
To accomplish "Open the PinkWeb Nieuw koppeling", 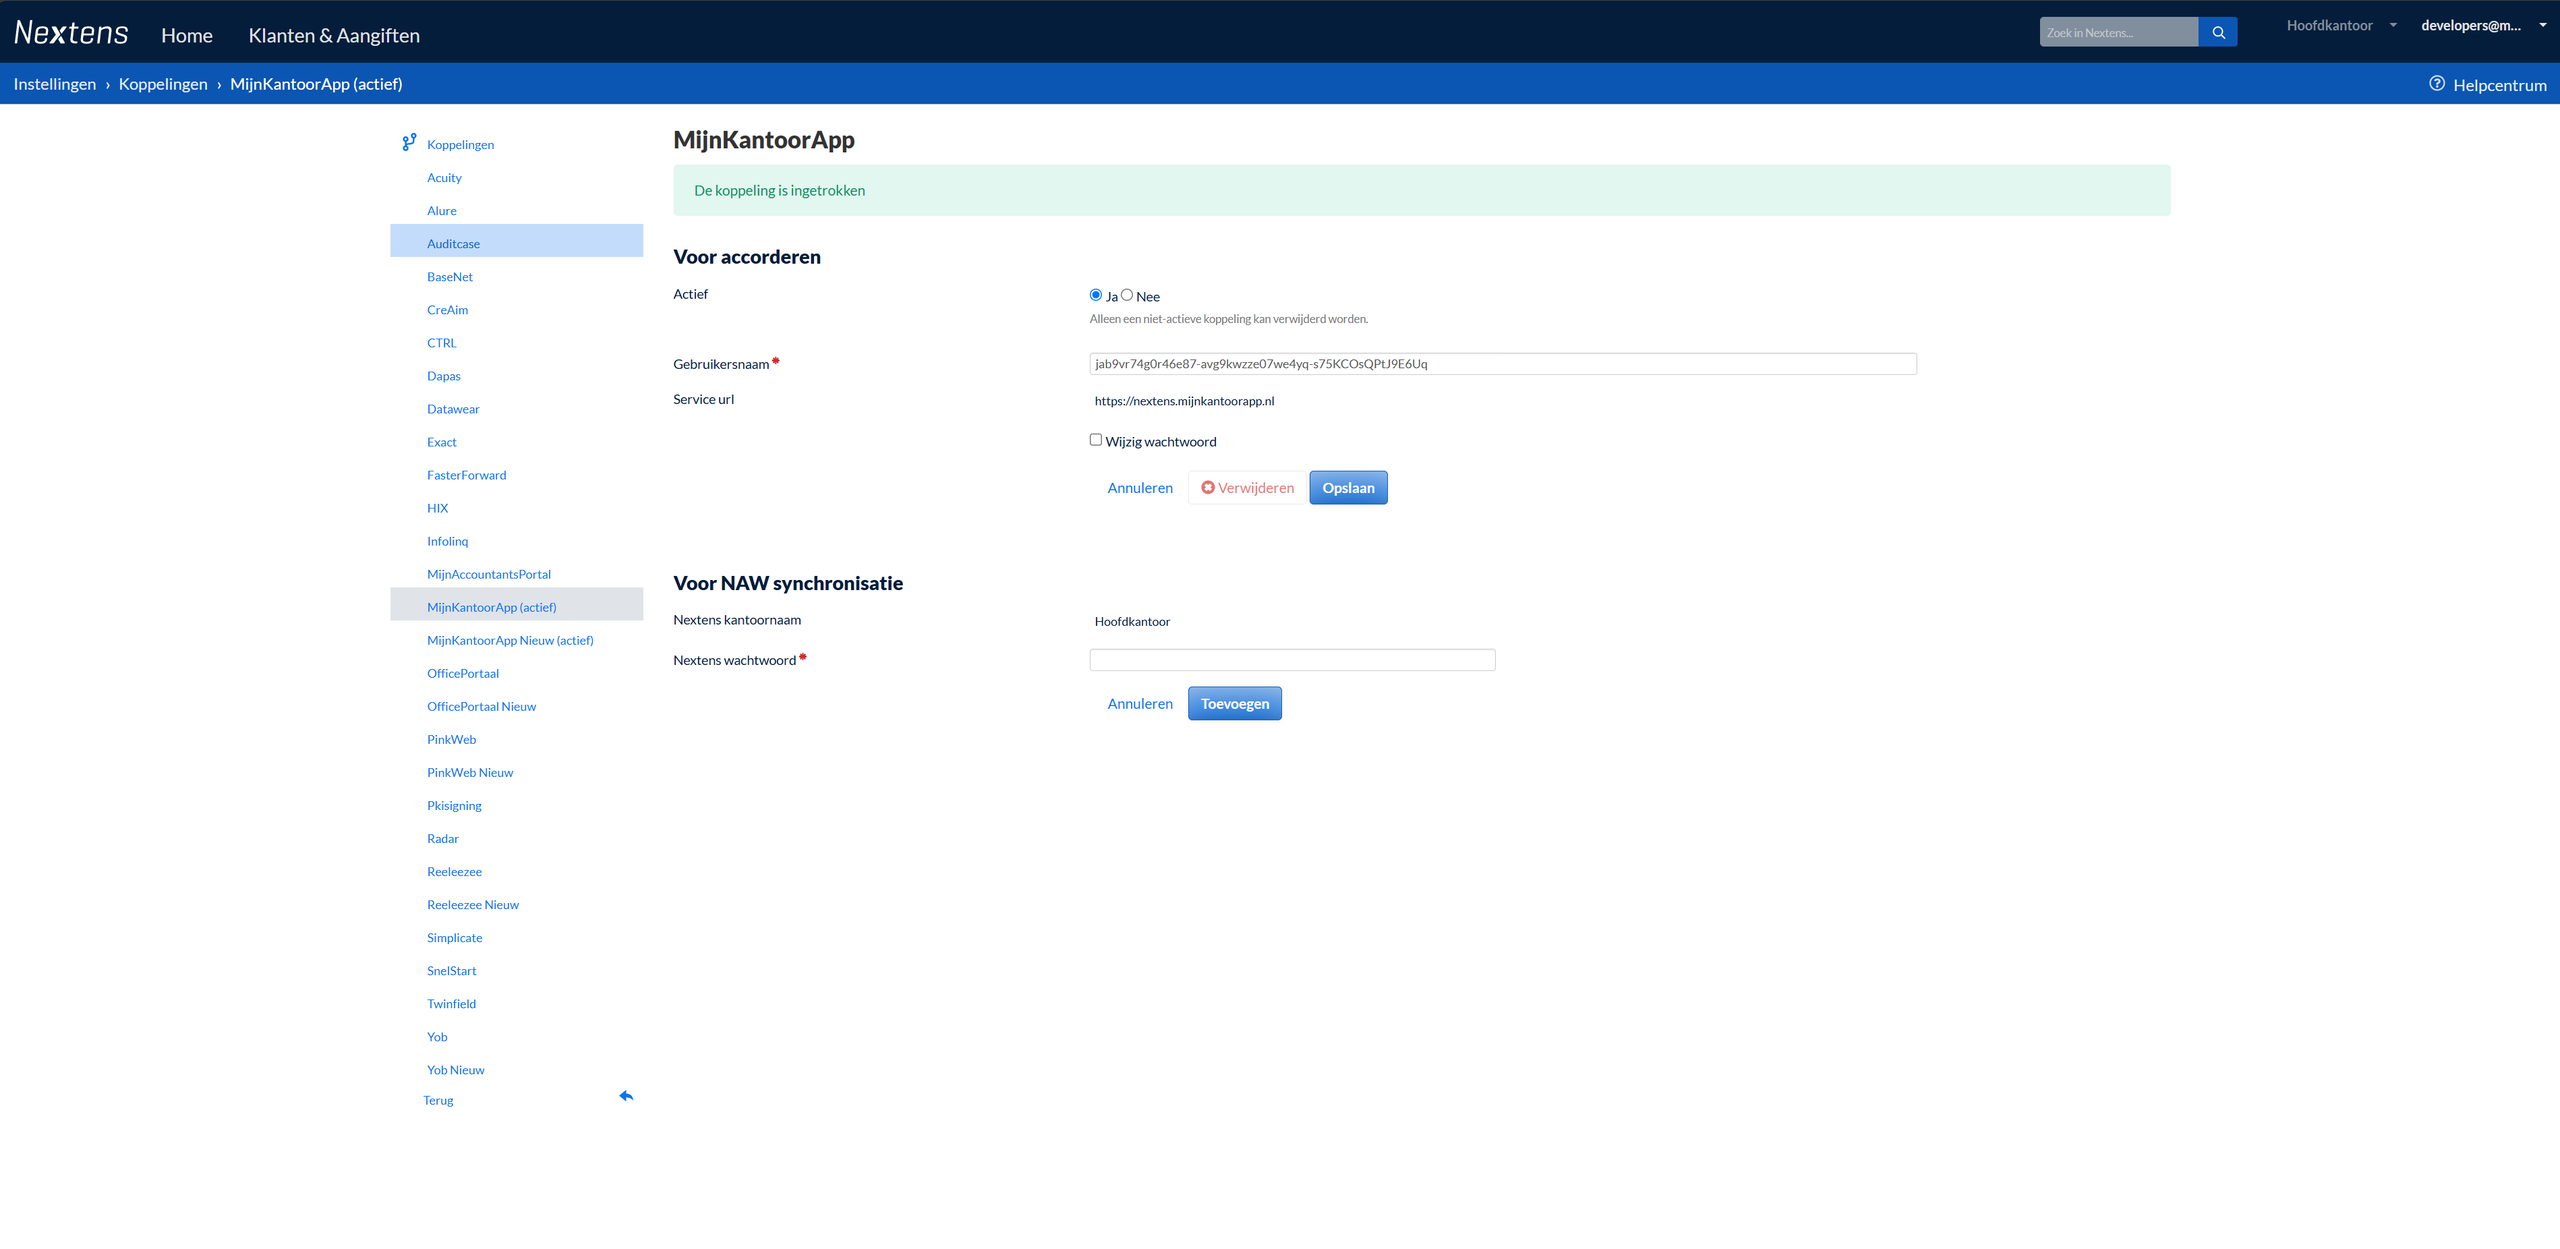I will (x=470, y=772).
